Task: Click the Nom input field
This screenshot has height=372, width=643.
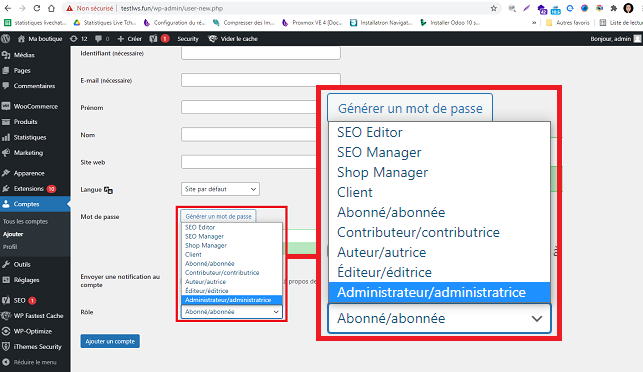Action: click(x=249, y=135)
